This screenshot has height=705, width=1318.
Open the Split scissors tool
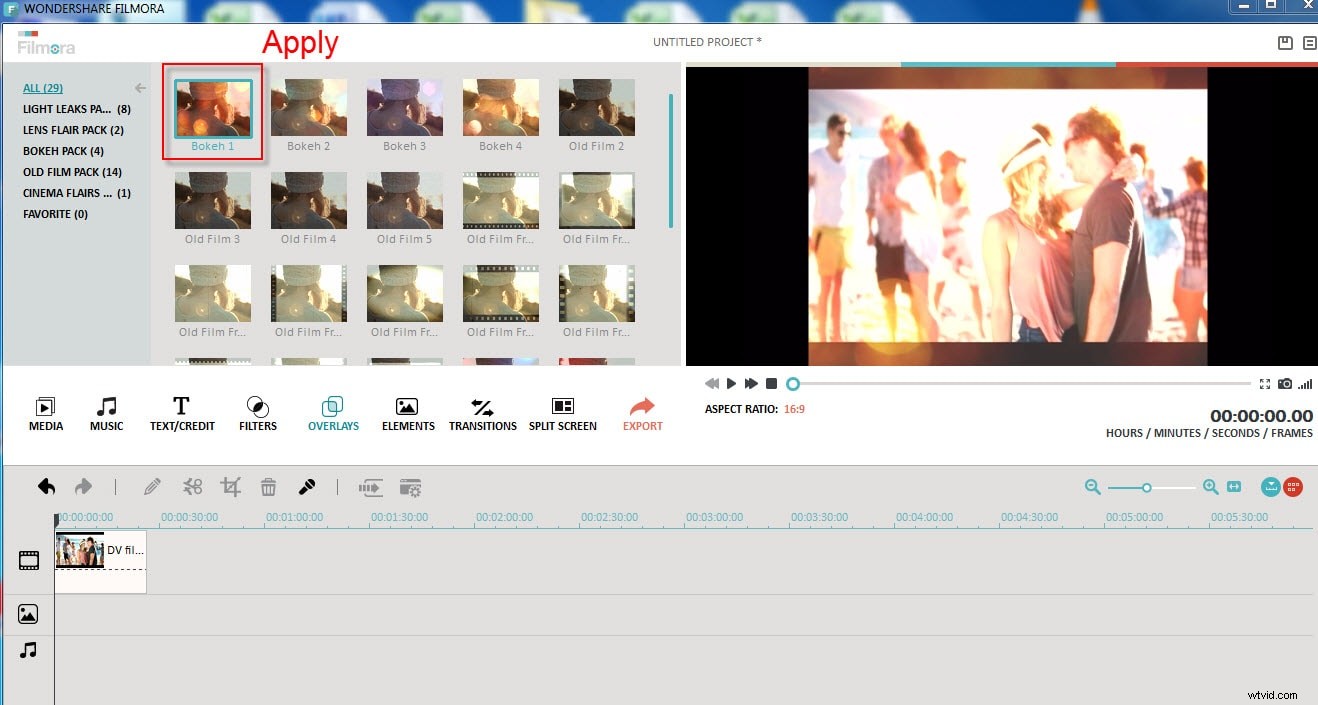point(192,487)
